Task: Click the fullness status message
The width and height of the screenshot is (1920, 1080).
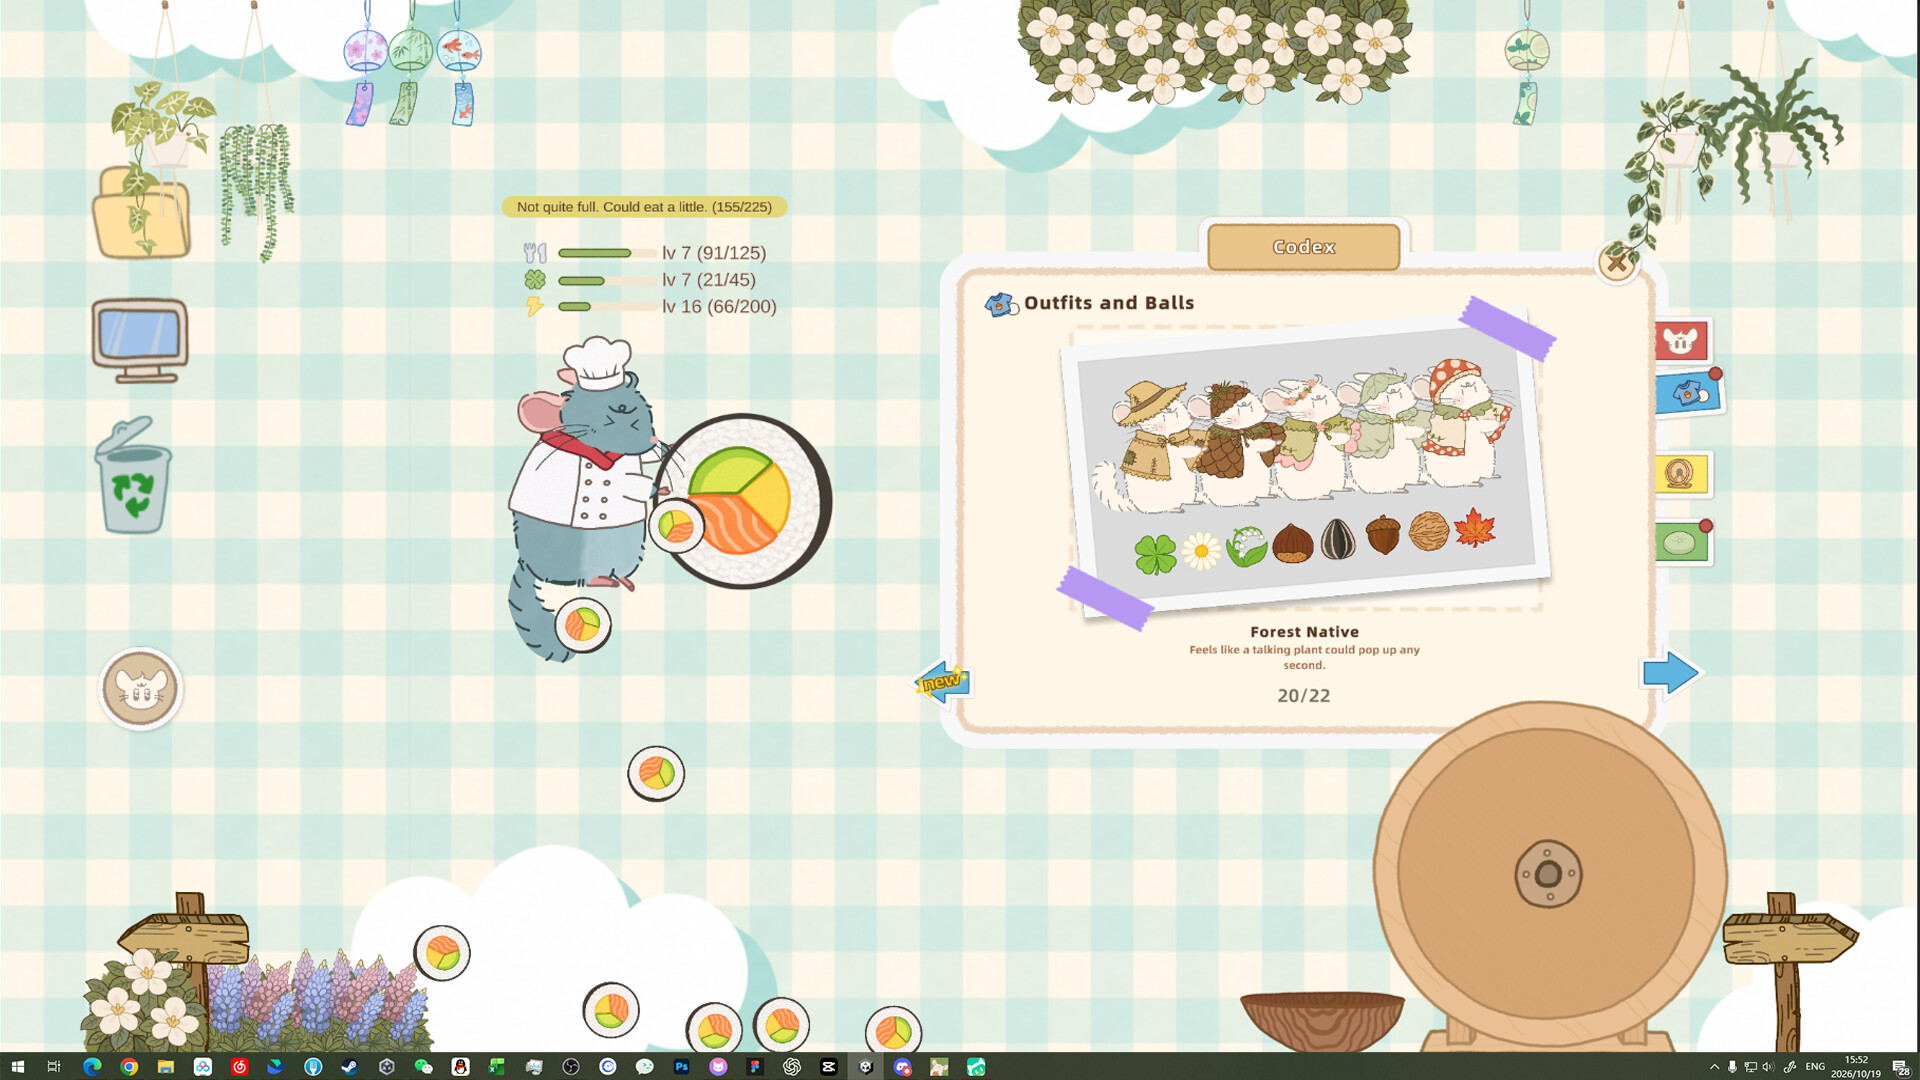Action: point(644,207)
